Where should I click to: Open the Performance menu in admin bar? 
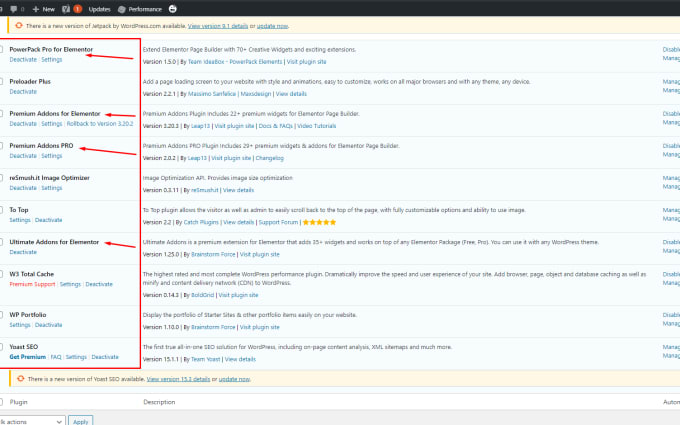tap(140, 9)
